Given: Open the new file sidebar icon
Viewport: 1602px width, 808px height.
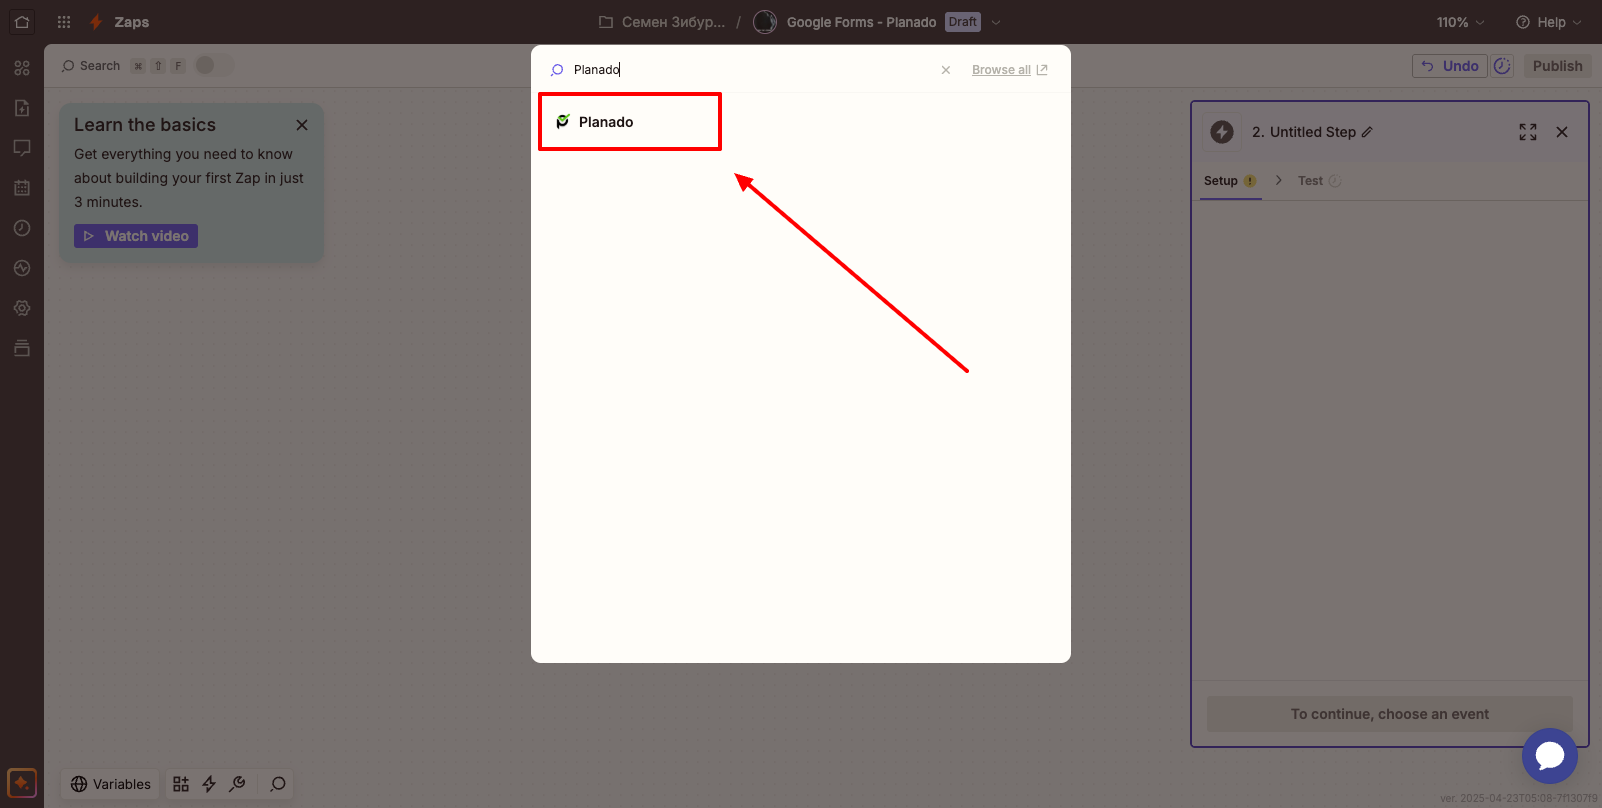Looking at the screenshot, I should pos(22,108).
